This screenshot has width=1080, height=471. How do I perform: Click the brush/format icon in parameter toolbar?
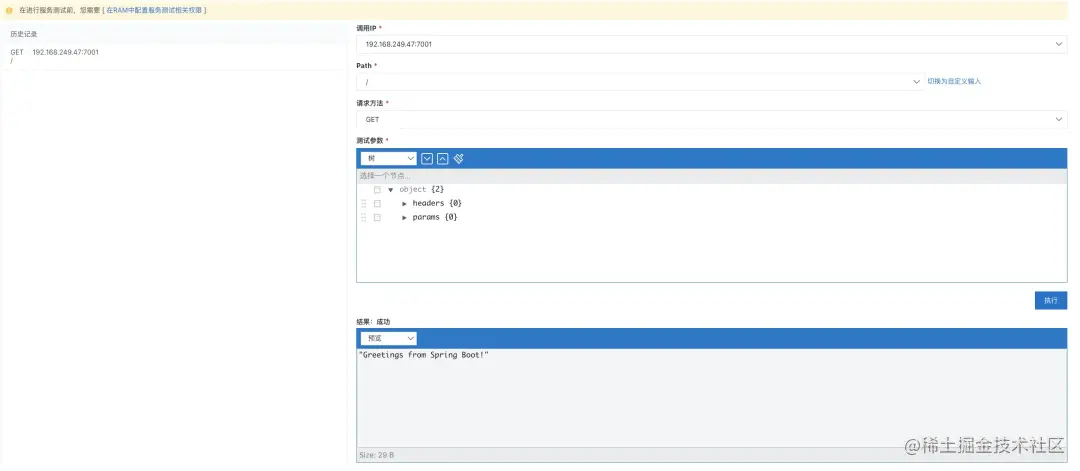(x=459, y=158)
